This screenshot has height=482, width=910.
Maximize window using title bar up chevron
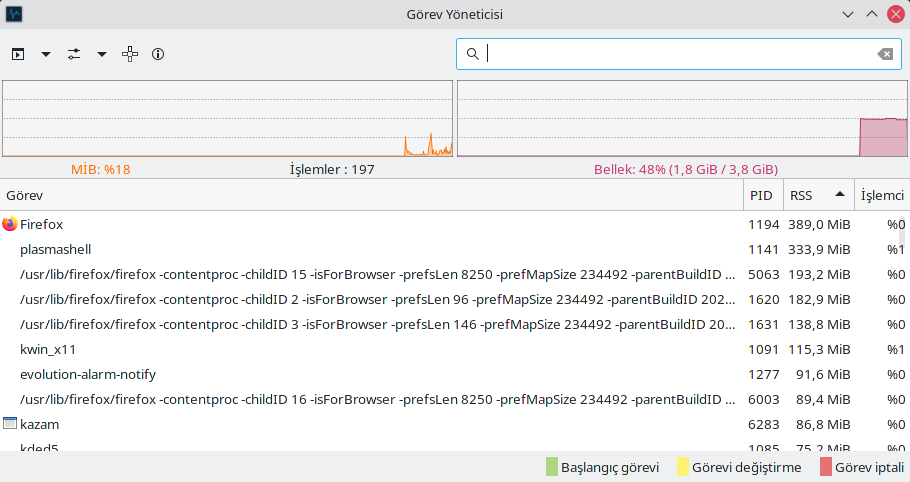click(872, 14)
